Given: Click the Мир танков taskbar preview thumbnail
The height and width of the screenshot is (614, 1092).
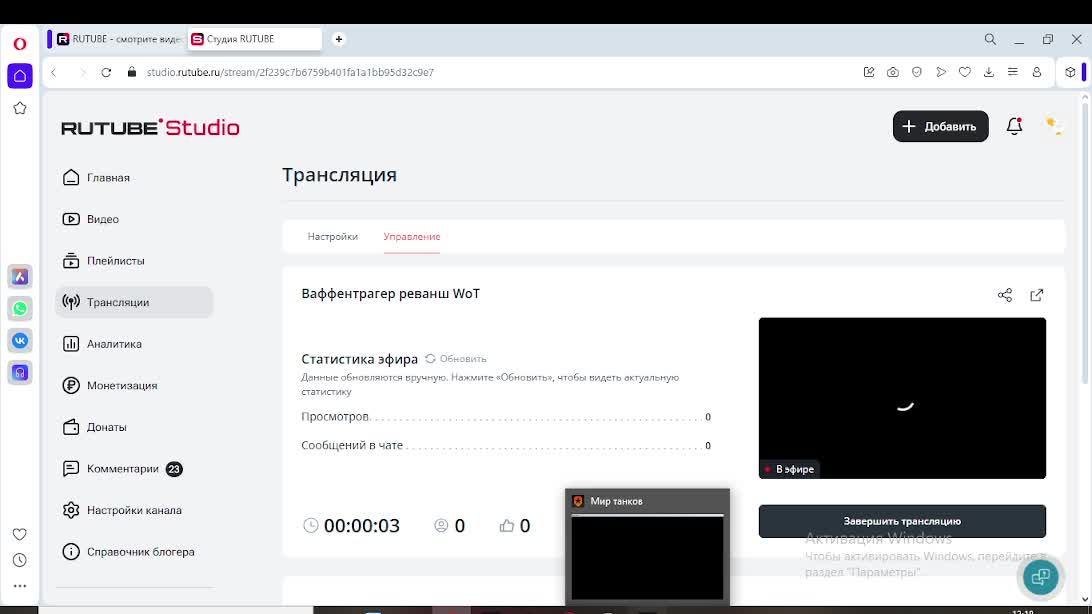Looking at the screenshot, I should [x=647, y=546].
